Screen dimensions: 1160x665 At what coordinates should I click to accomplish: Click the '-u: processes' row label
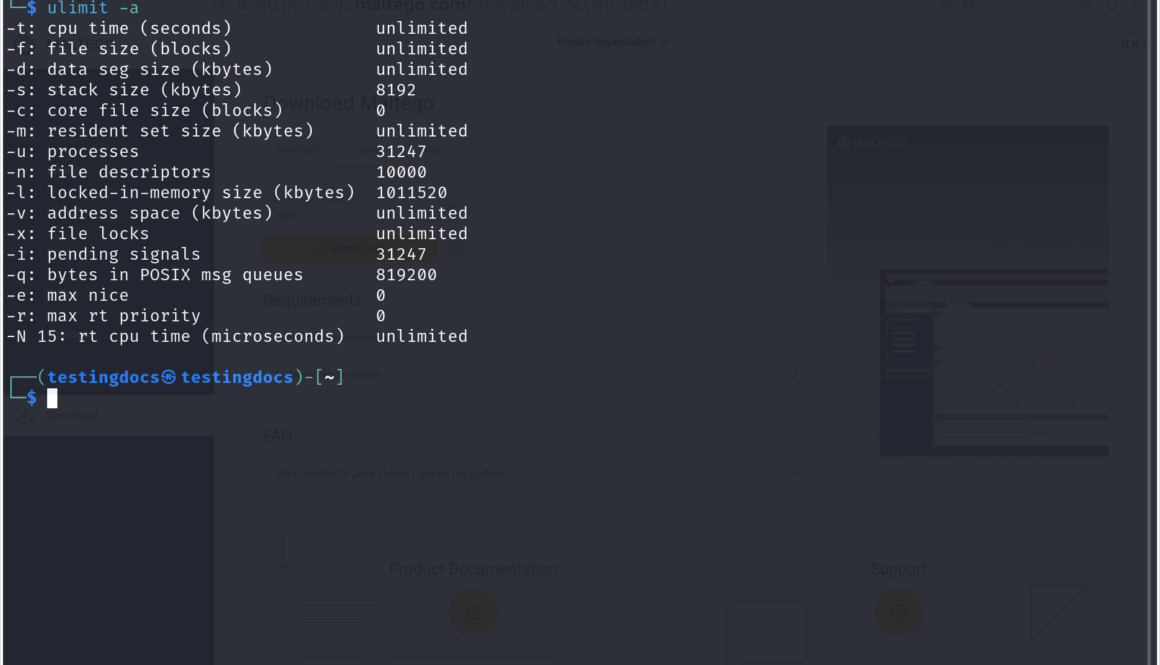pos(72,152)
